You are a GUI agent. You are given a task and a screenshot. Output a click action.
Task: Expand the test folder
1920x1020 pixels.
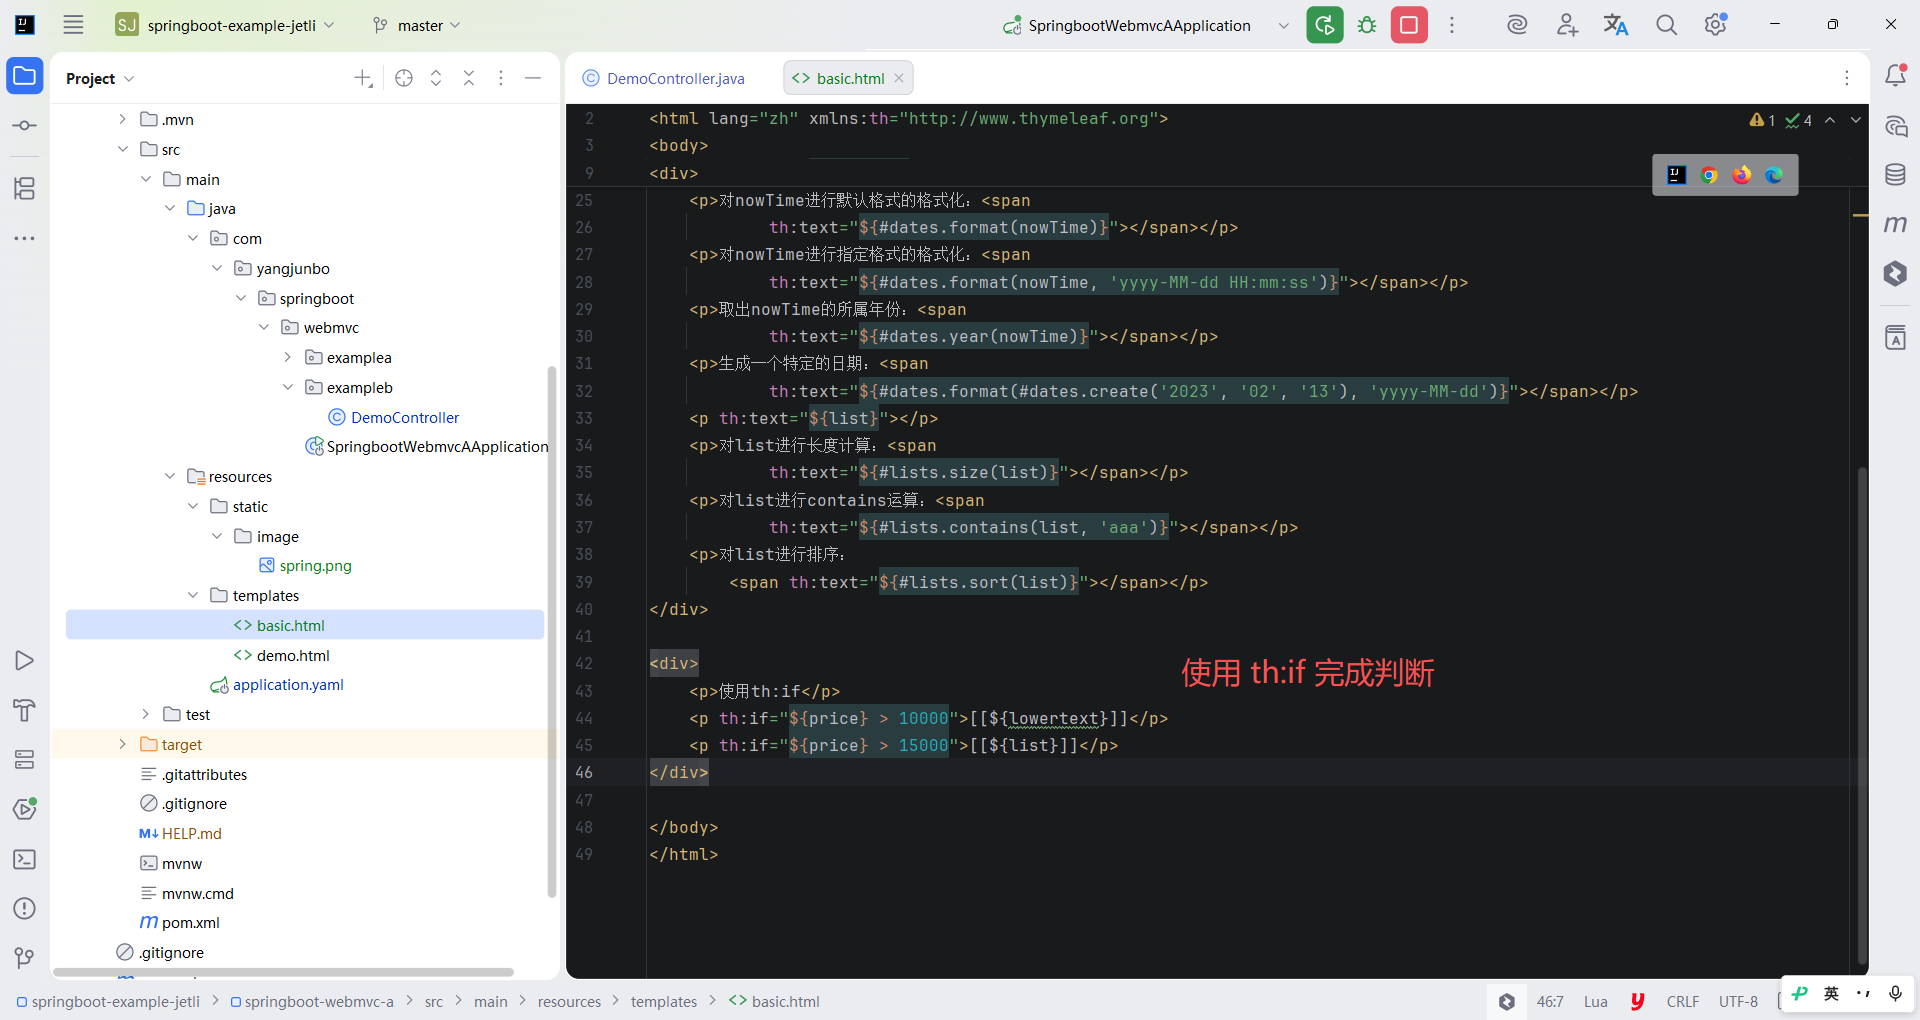point(146,714)
